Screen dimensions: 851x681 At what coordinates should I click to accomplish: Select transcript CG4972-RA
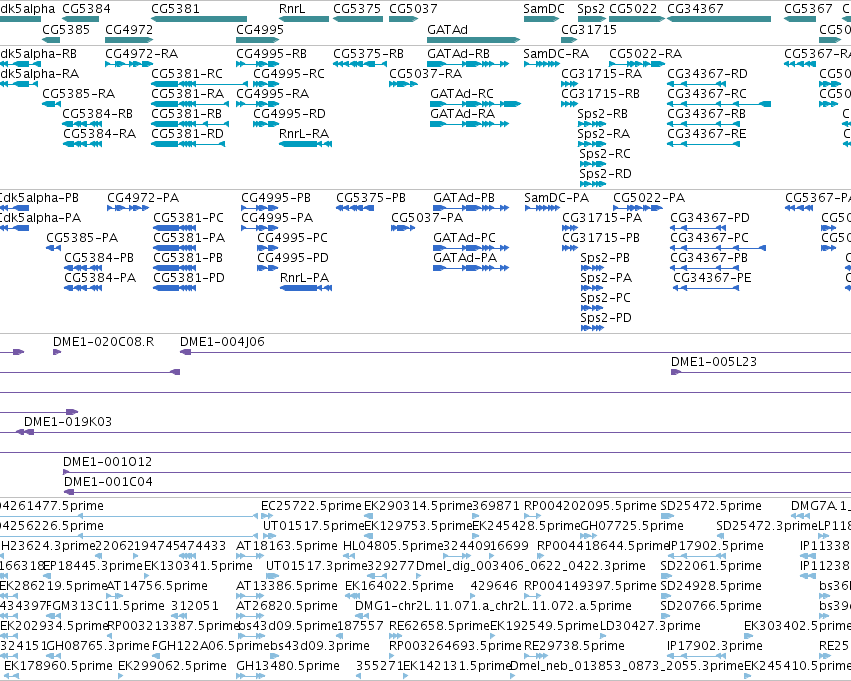(129, 64)
